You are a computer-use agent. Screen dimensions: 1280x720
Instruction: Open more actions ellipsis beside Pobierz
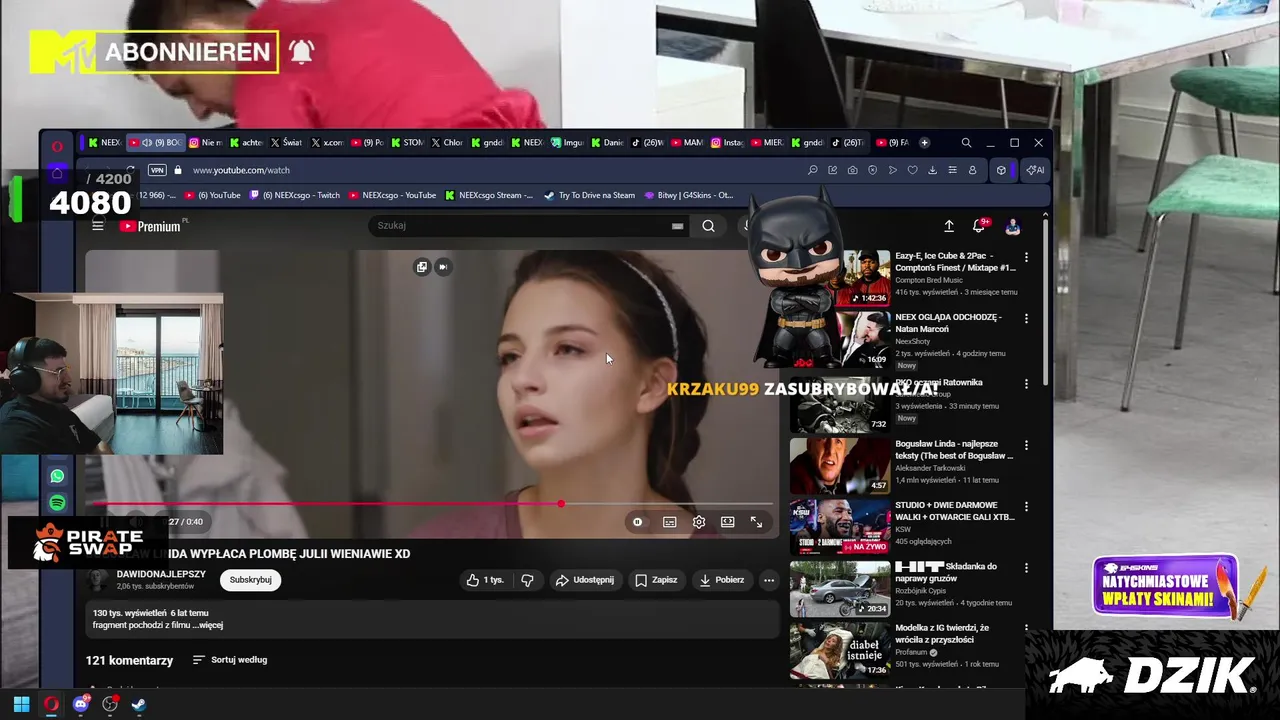tap(769, 580)
